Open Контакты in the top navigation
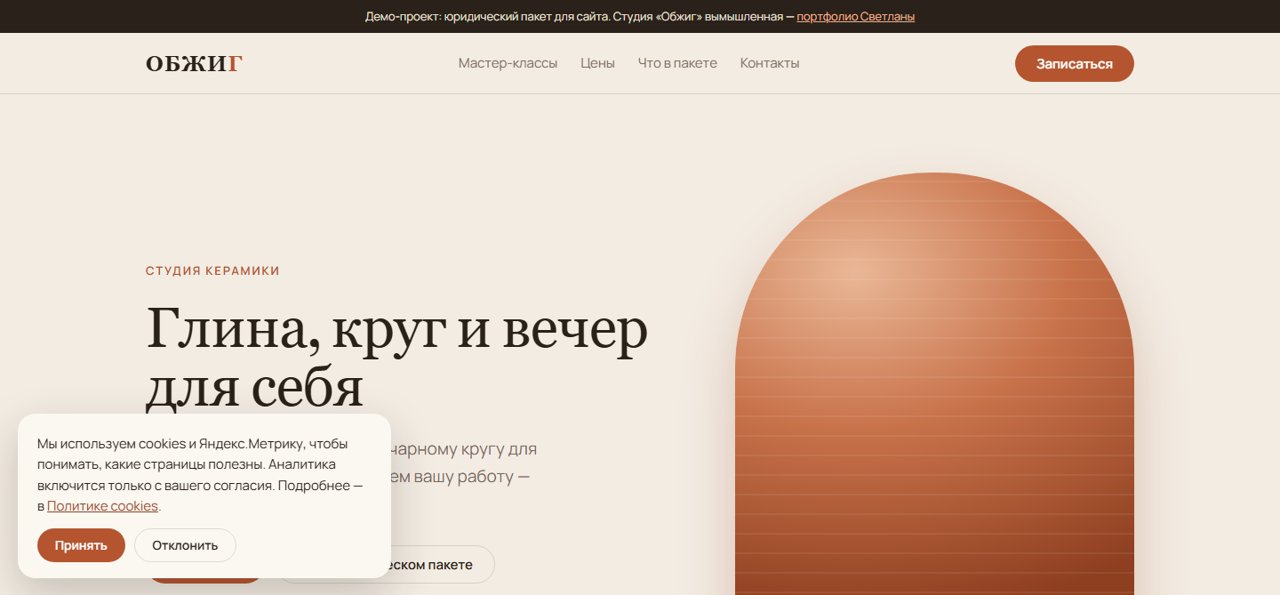This screenshot has width=1280, height=595. 769,63
